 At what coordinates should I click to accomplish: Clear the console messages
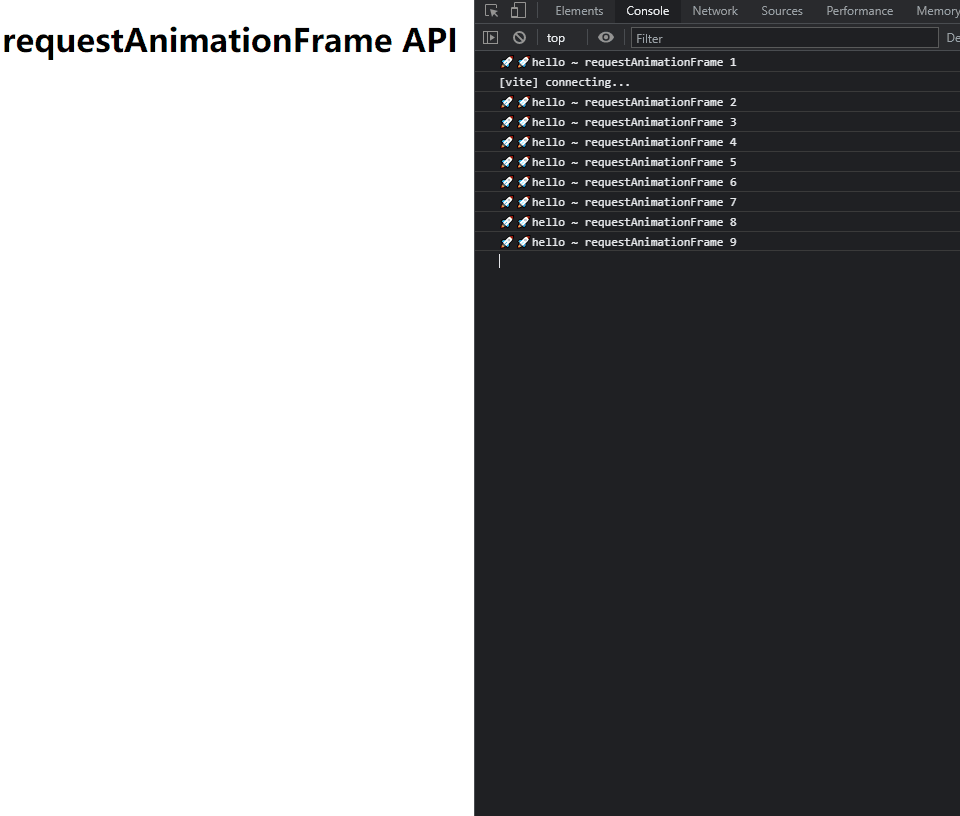click(x=519, y=37)
